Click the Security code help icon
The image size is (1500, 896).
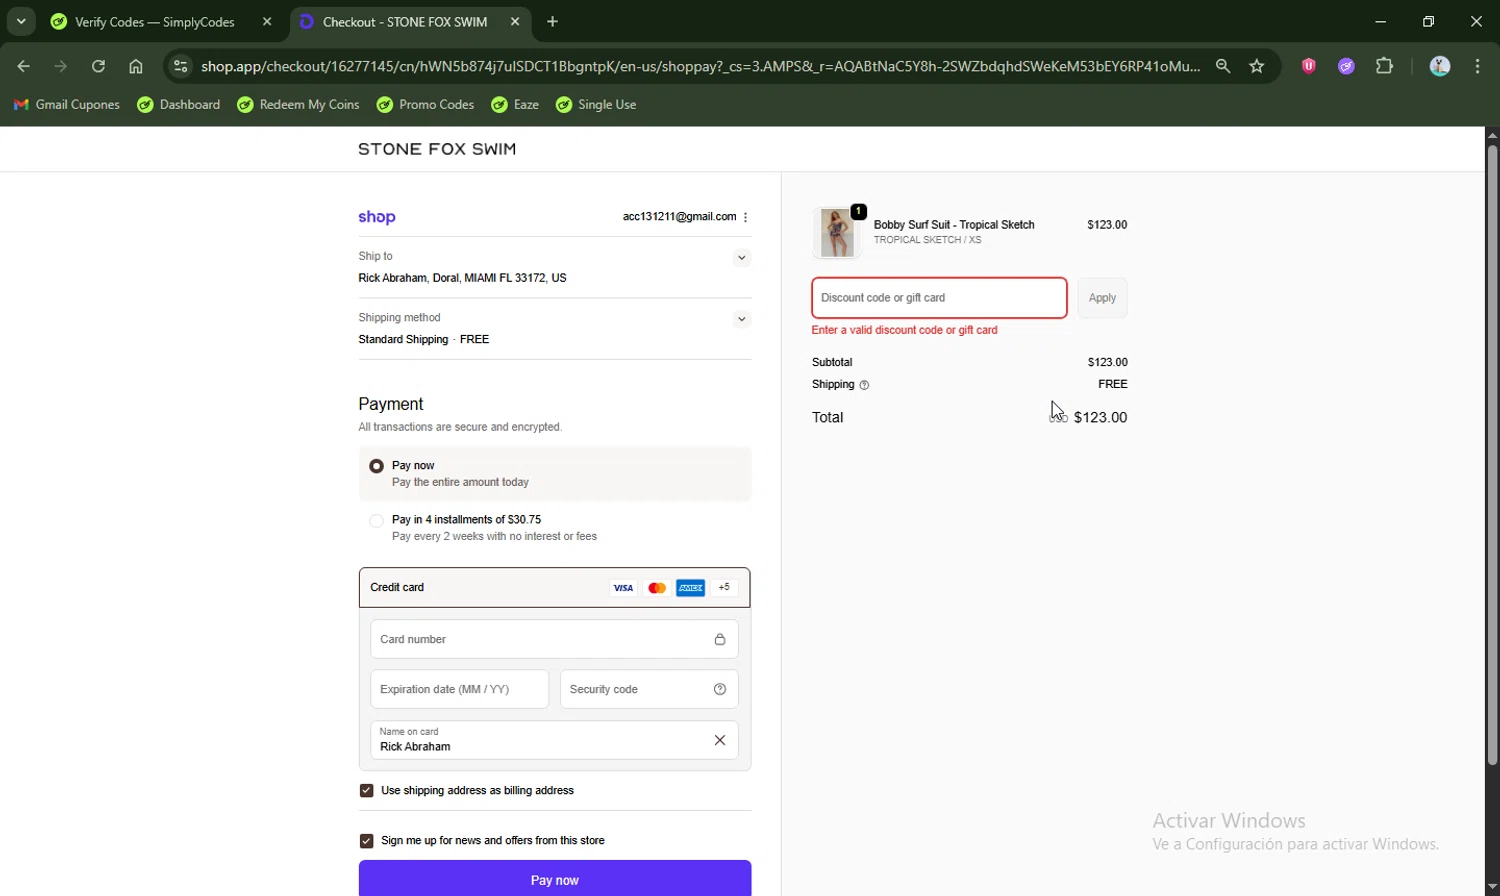[719, 689]
